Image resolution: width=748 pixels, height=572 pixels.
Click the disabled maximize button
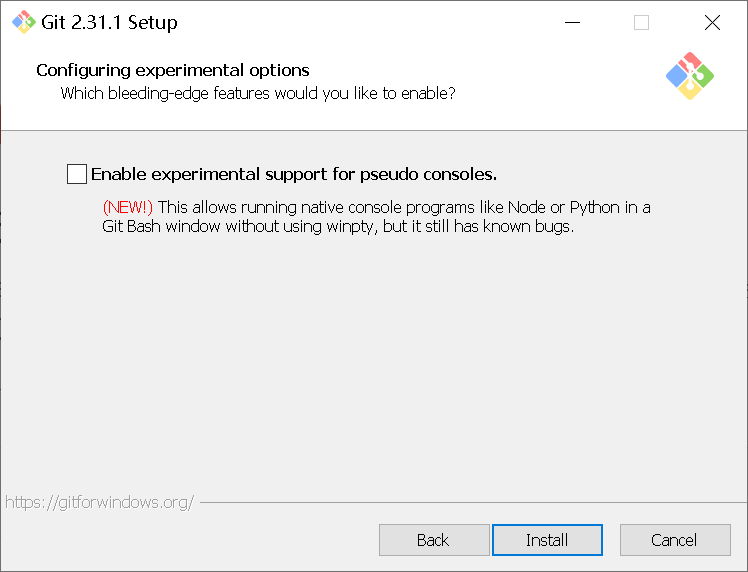[x=641, y=22]
